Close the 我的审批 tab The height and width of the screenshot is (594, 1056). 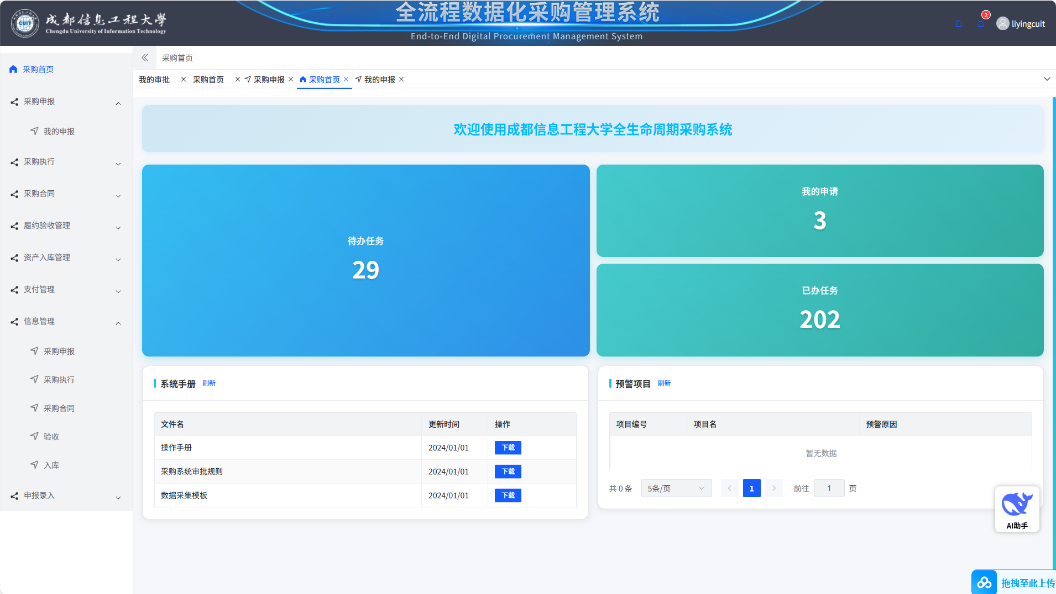click(183, 79)
